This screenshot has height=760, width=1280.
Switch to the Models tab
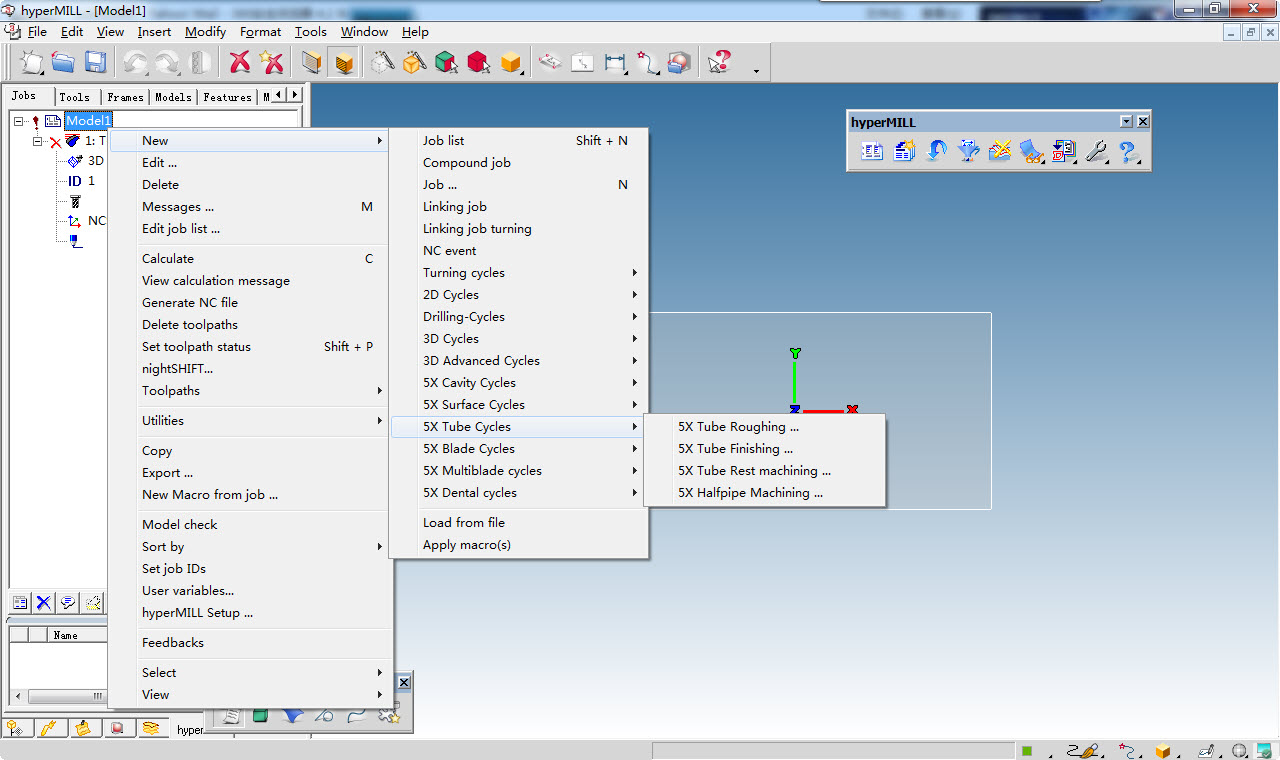coord(173,97)
